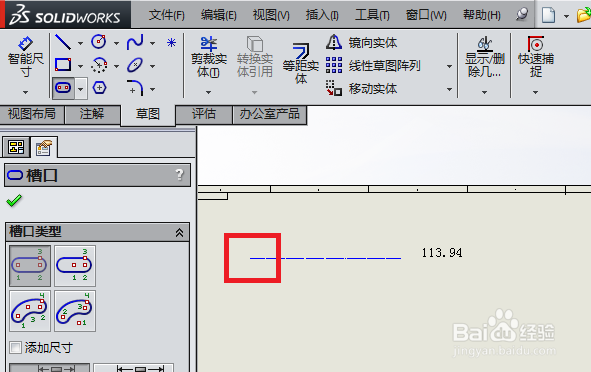Select the Smart Dimension tool
Image resolution: width=591 pixels, height=372 pixels.
click(25, 57)
